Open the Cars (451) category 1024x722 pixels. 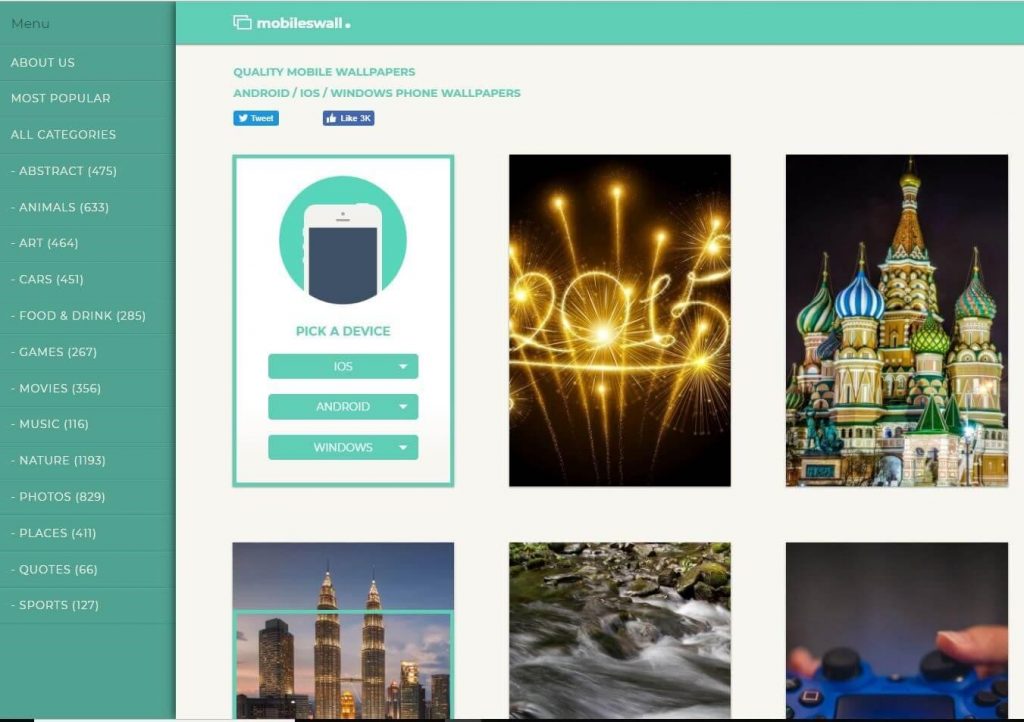pos(88,280)
